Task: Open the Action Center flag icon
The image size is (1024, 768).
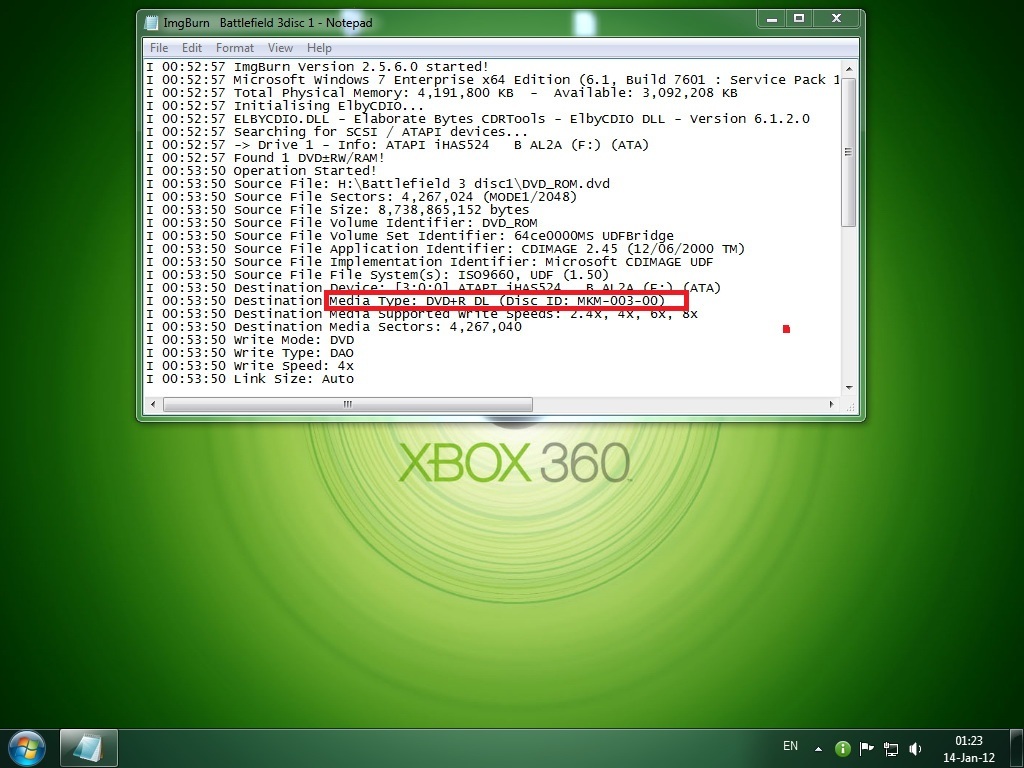Action: click(x=867, y=748)
